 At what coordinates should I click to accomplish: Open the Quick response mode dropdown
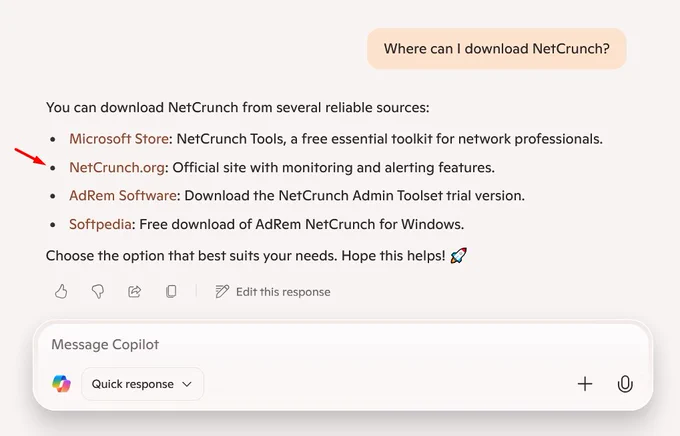click(142, 384)
